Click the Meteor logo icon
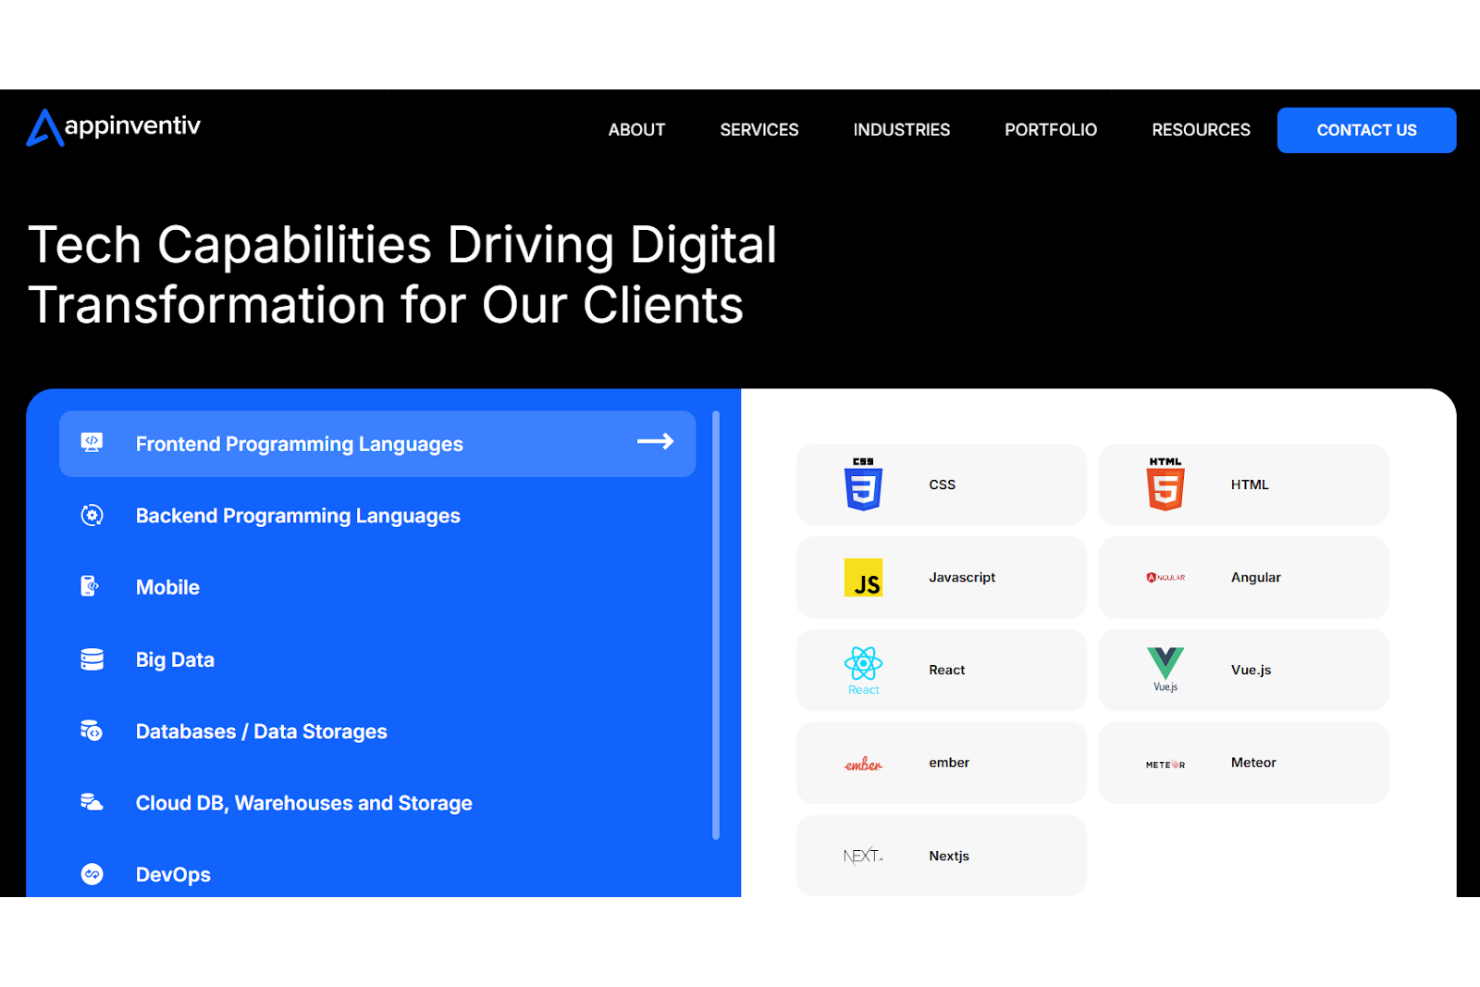 coord(1165,764)
